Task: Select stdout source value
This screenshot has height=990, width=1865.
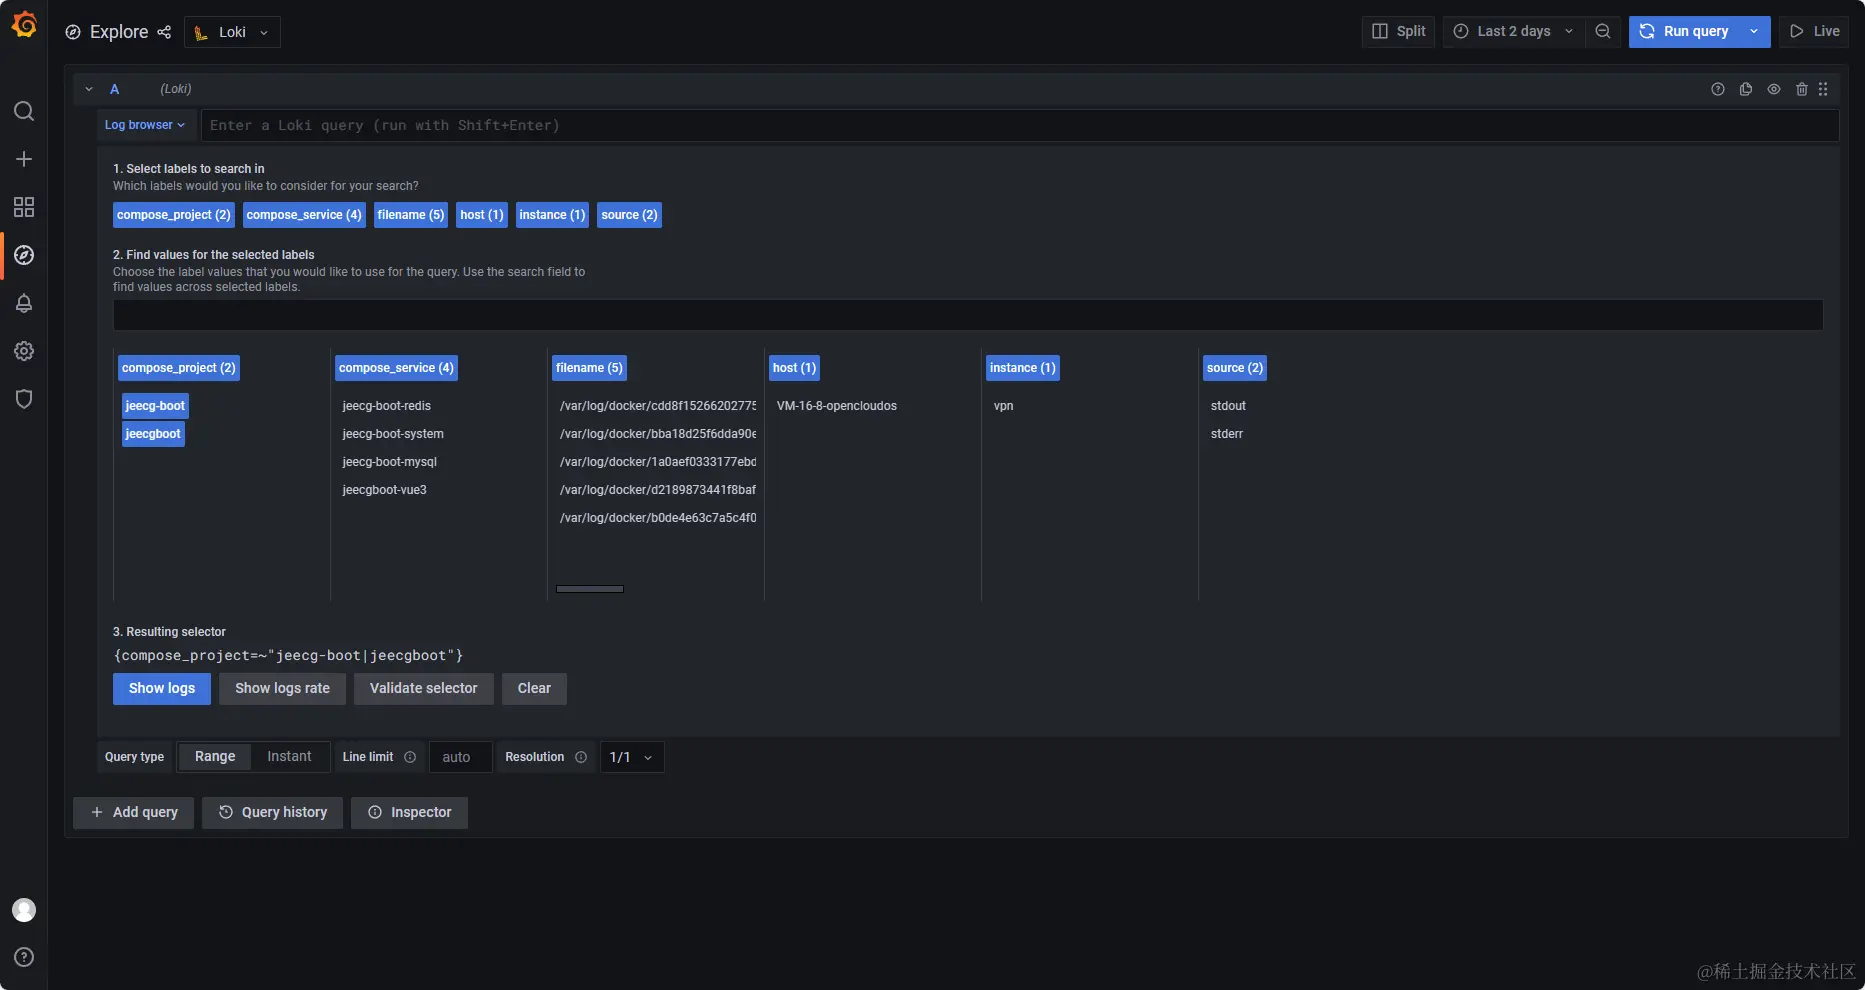Action: click(x=1228, y=406)
